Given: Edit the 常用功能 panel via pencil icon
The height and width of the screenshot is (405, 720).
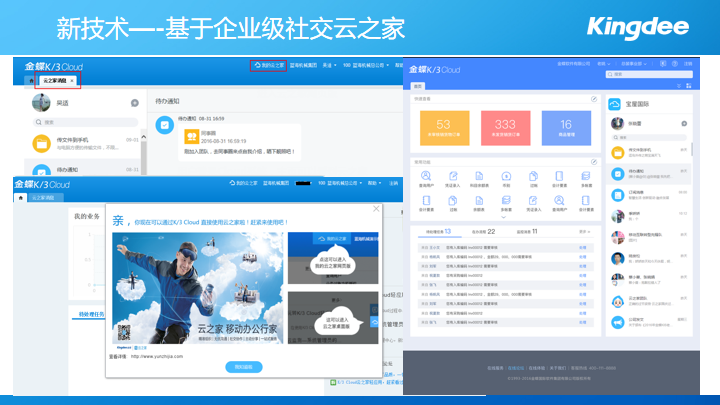Looking at the screenshot, I should click(x=594, y=162).
